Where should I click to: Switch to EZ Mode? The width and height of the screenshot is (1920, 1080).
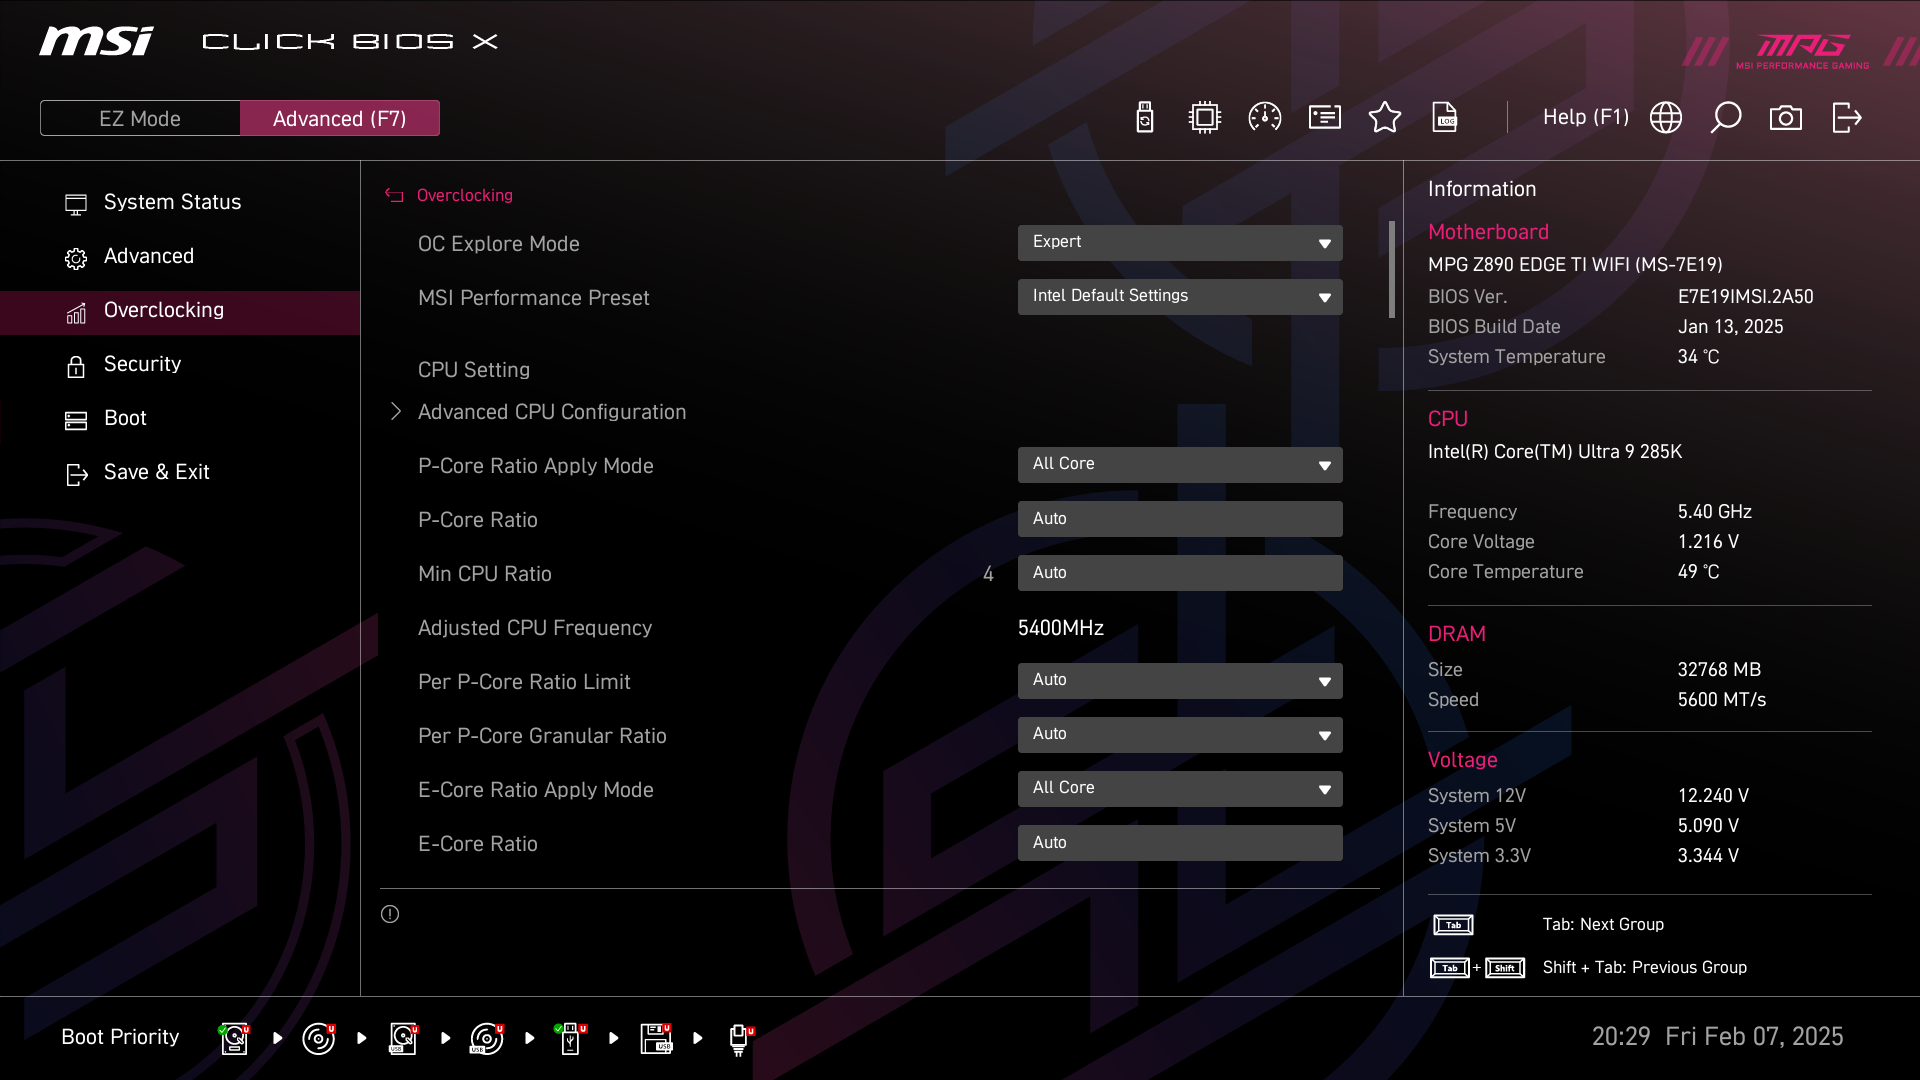140,118
